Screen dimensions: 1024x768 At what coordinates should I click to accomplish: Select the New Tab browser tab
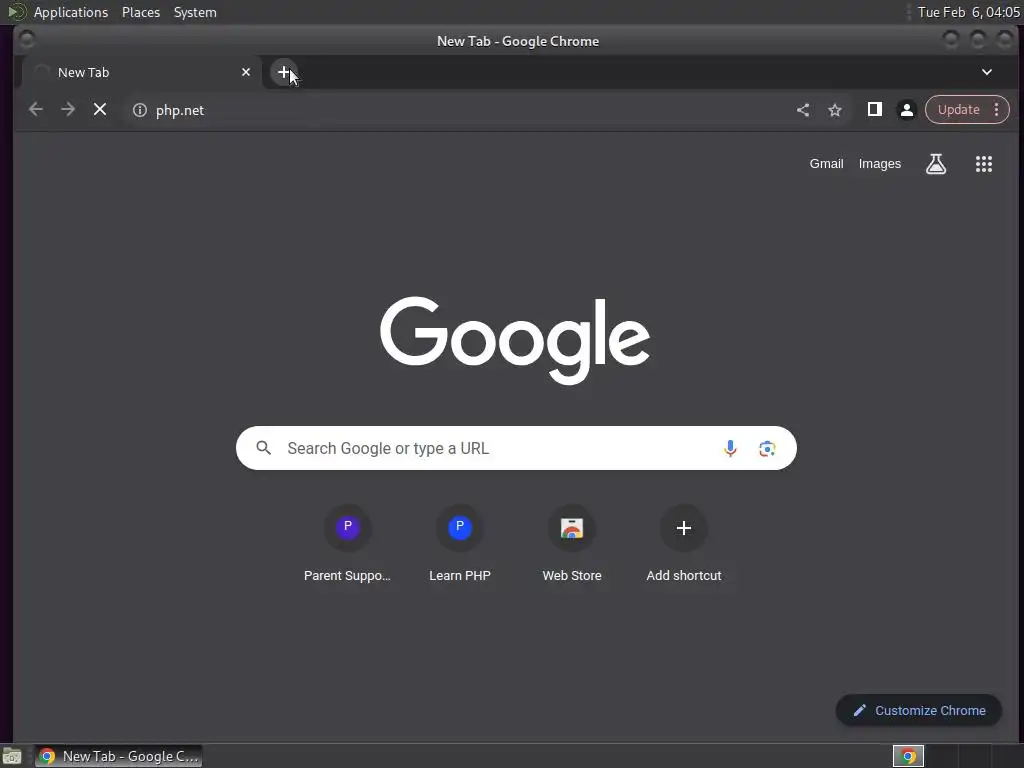pyautogui.click(x=140, y=72)
